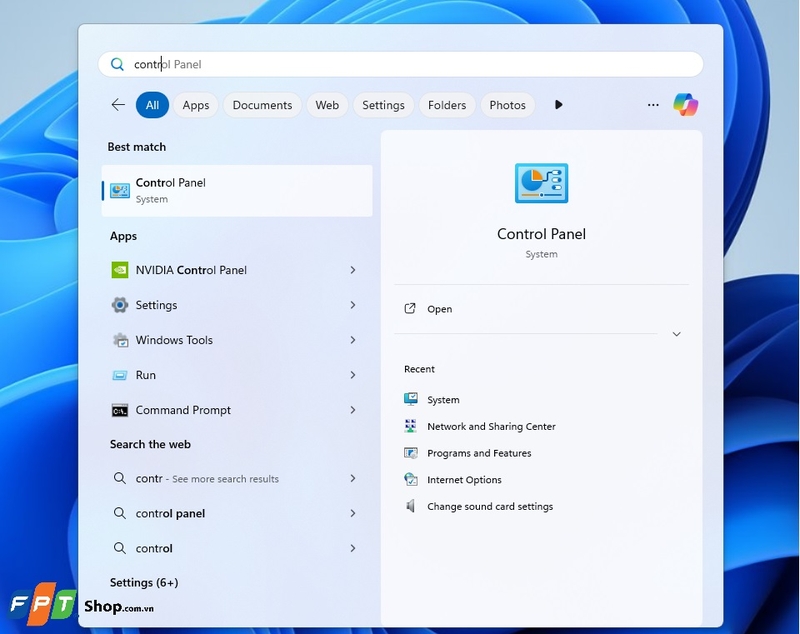Expand the NVIDIA Control Panel chevron
This screenshot has width=800, height=634.
[x=353, y=270]
